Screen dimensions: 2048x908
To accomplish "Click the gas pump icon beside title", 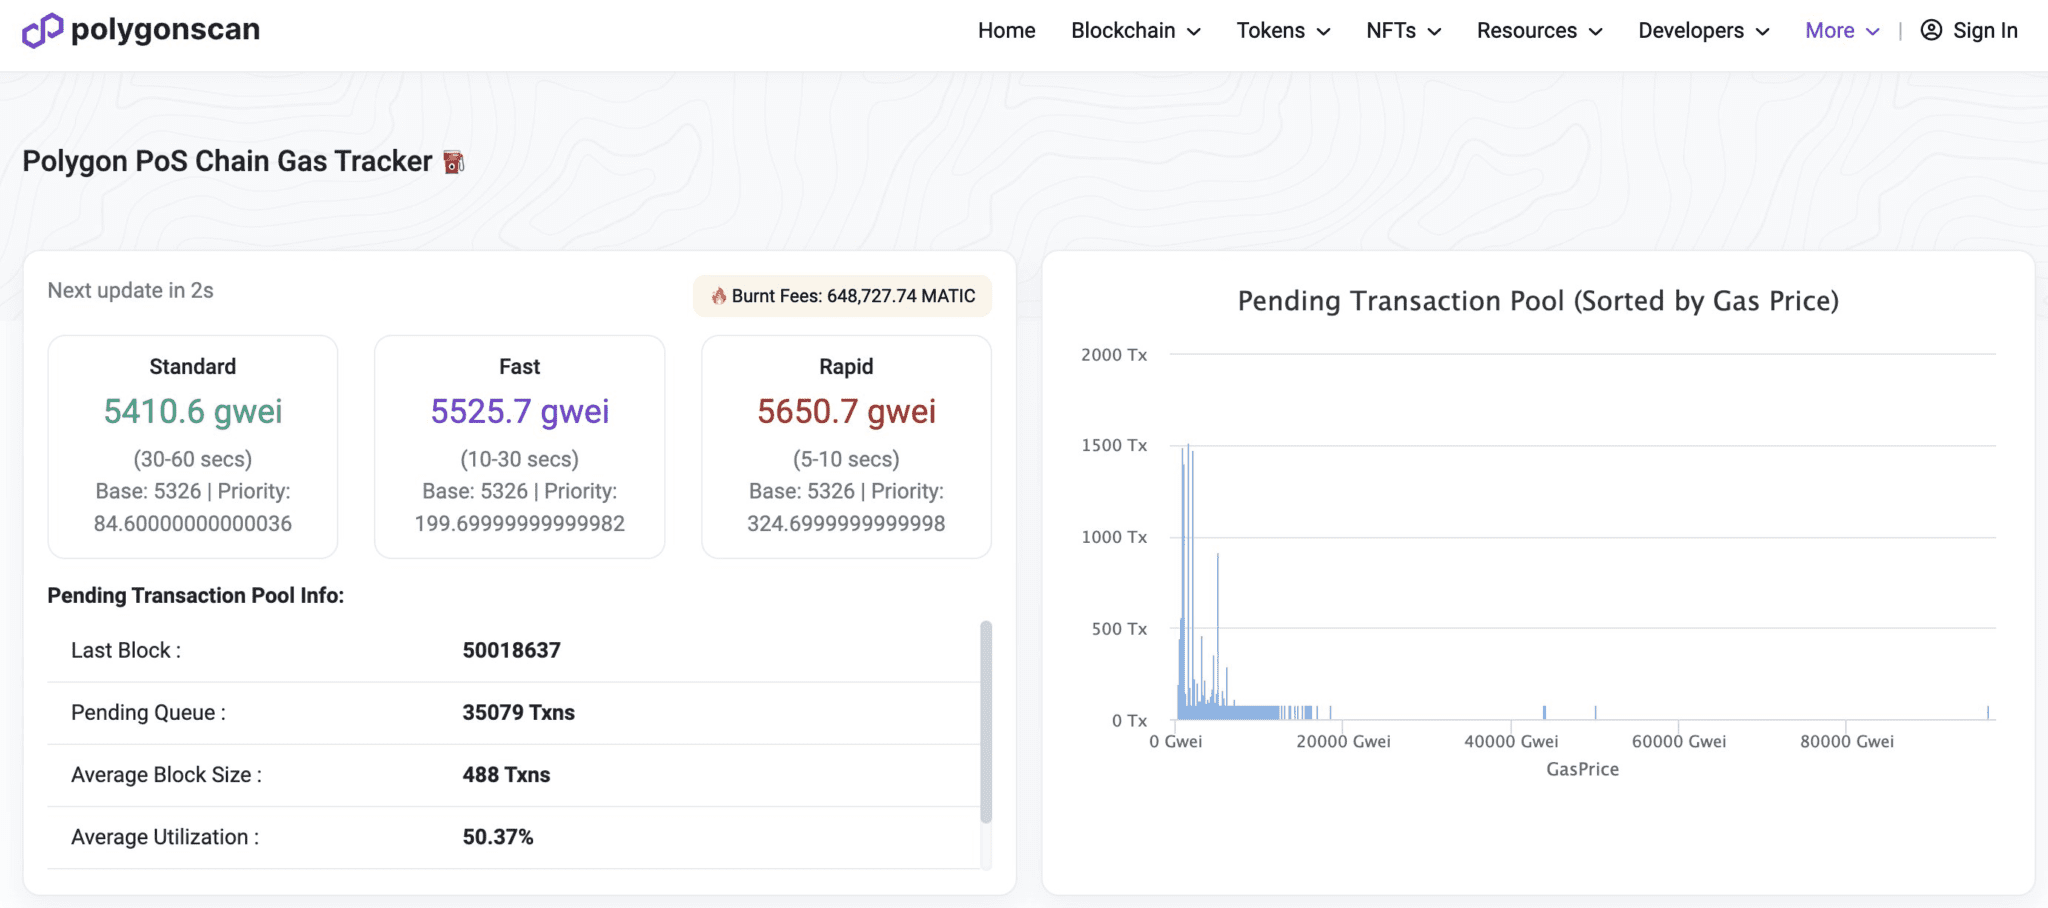I will pos(454,162).
